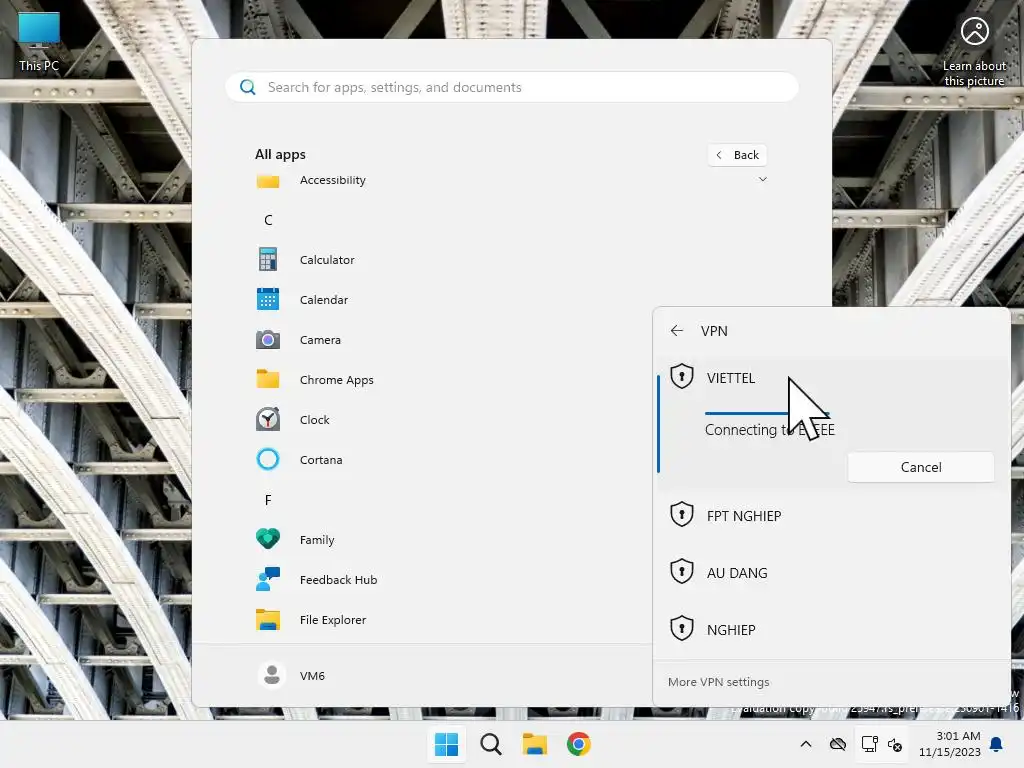Open the clock and date on taskbar
The height and width of the screenshot is (768, 1024).
tap(950, 744)
